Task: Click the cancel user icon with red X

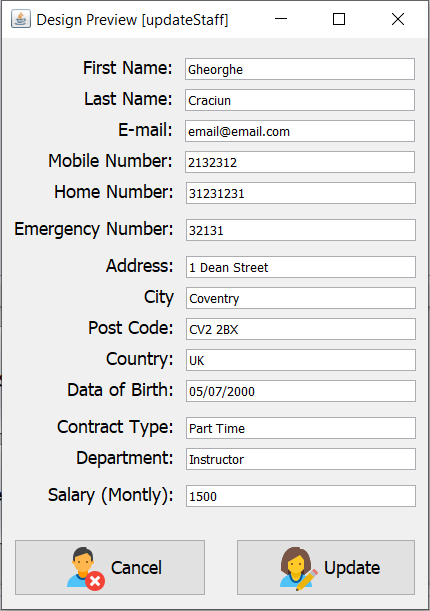Action: (x=86, y=569)
